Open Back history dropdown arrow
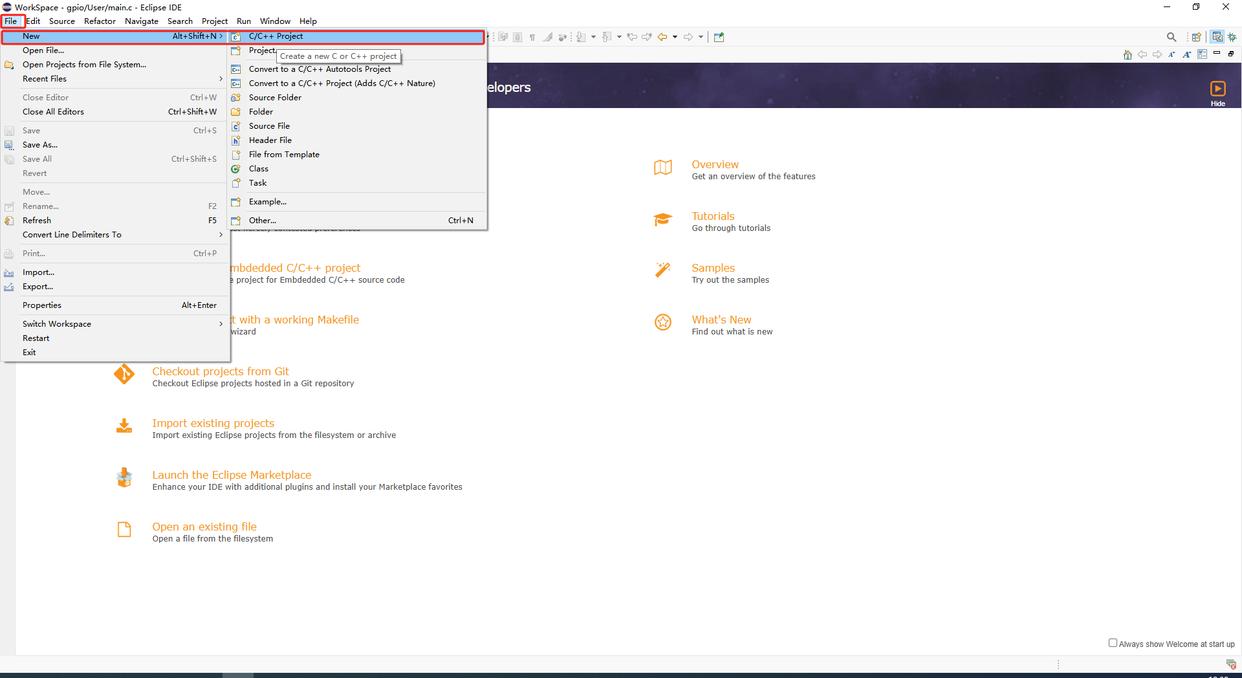Image resolution: width=1242 pixels, height=678 pixels. point(675,37)
